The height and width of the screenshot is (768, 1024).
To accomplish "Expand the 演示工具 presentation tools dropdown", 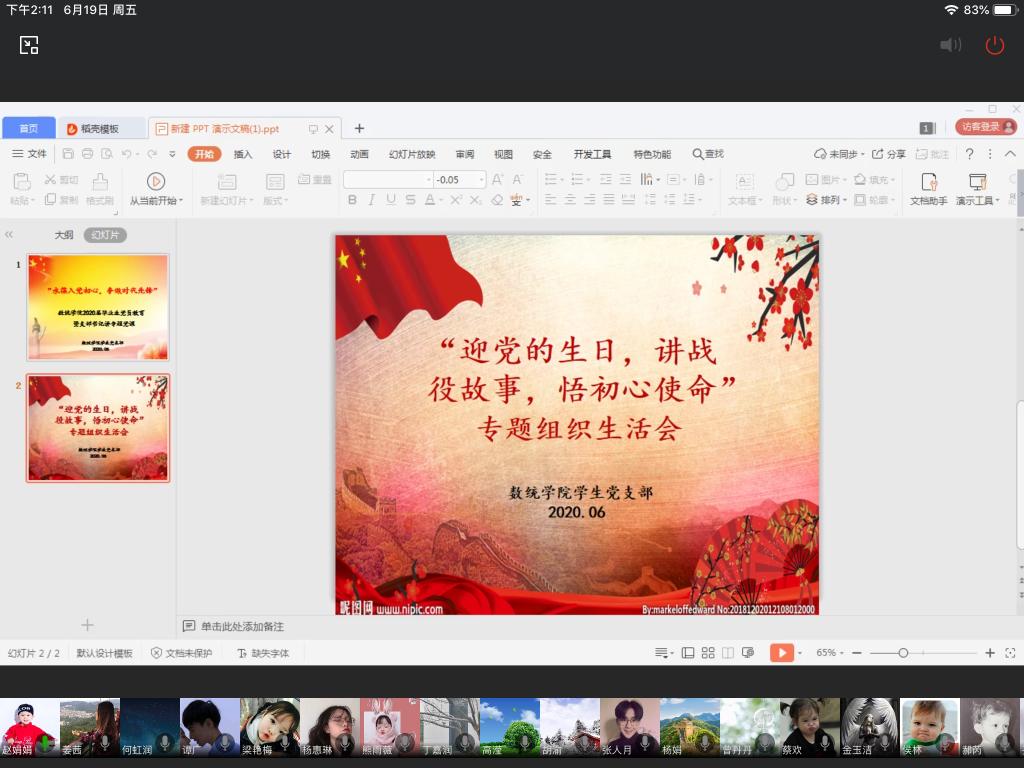I will tap(977, 201).
